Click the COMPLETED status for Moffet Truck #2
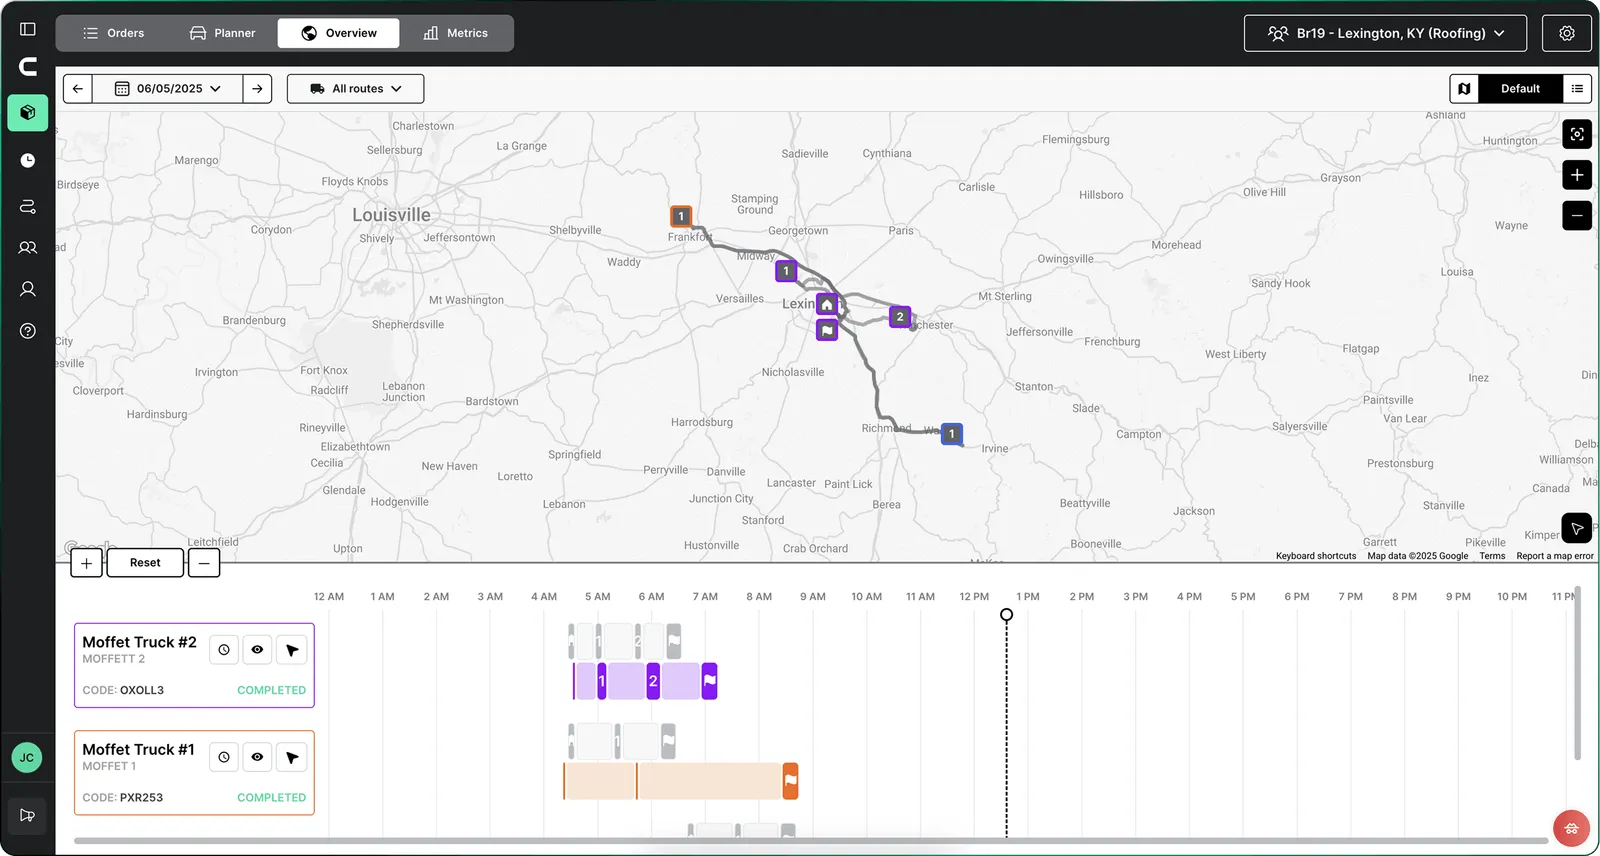The height and width of the screenshot is (856, 1600). [x=271, y=690]
